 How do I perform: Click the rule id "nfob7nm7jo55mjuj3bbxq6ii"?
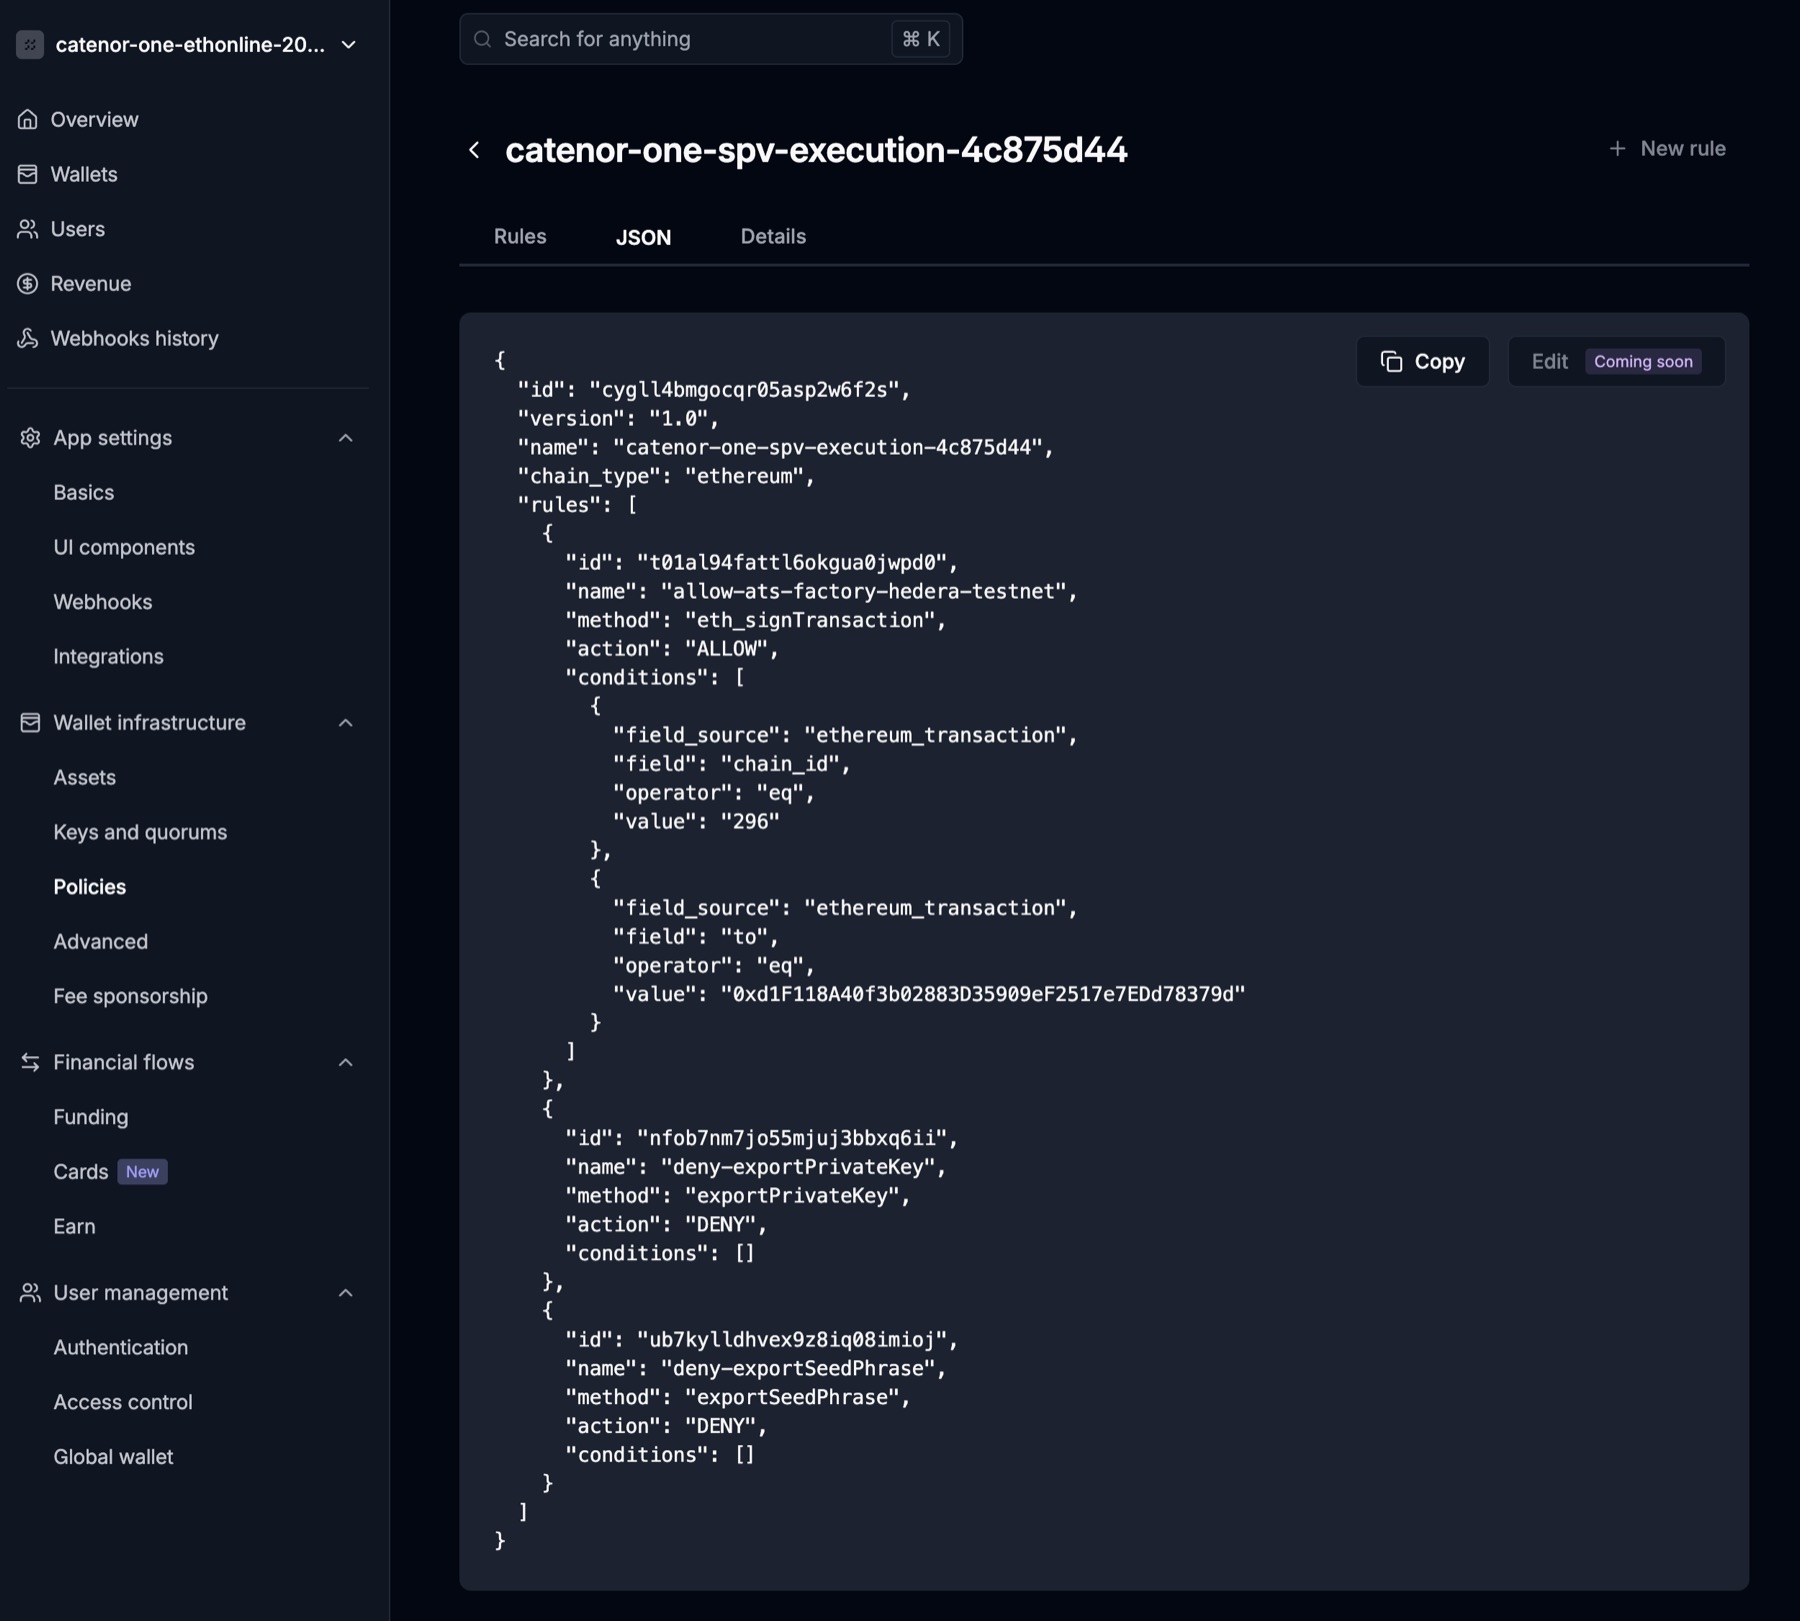tap(793, 1138)
